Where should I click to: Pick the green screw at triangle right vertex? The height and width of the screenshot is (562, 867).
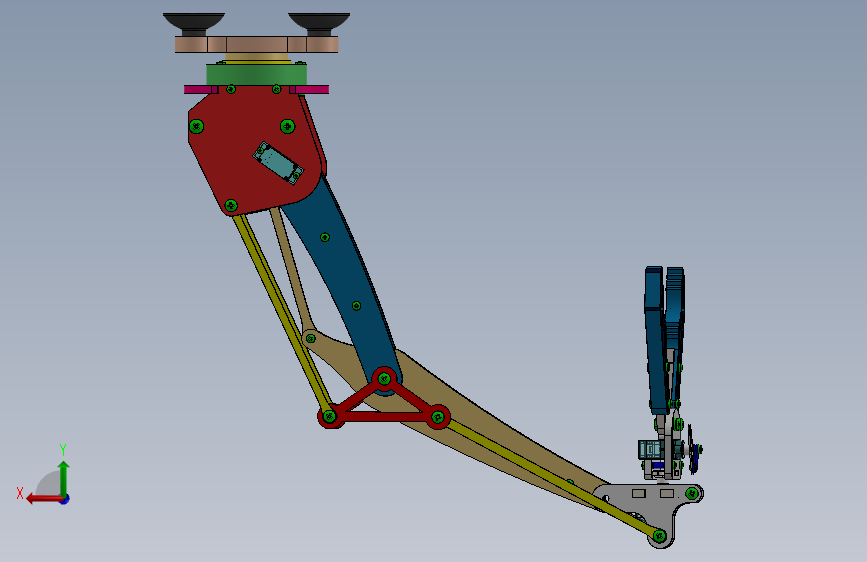click(x=437, y=417)
